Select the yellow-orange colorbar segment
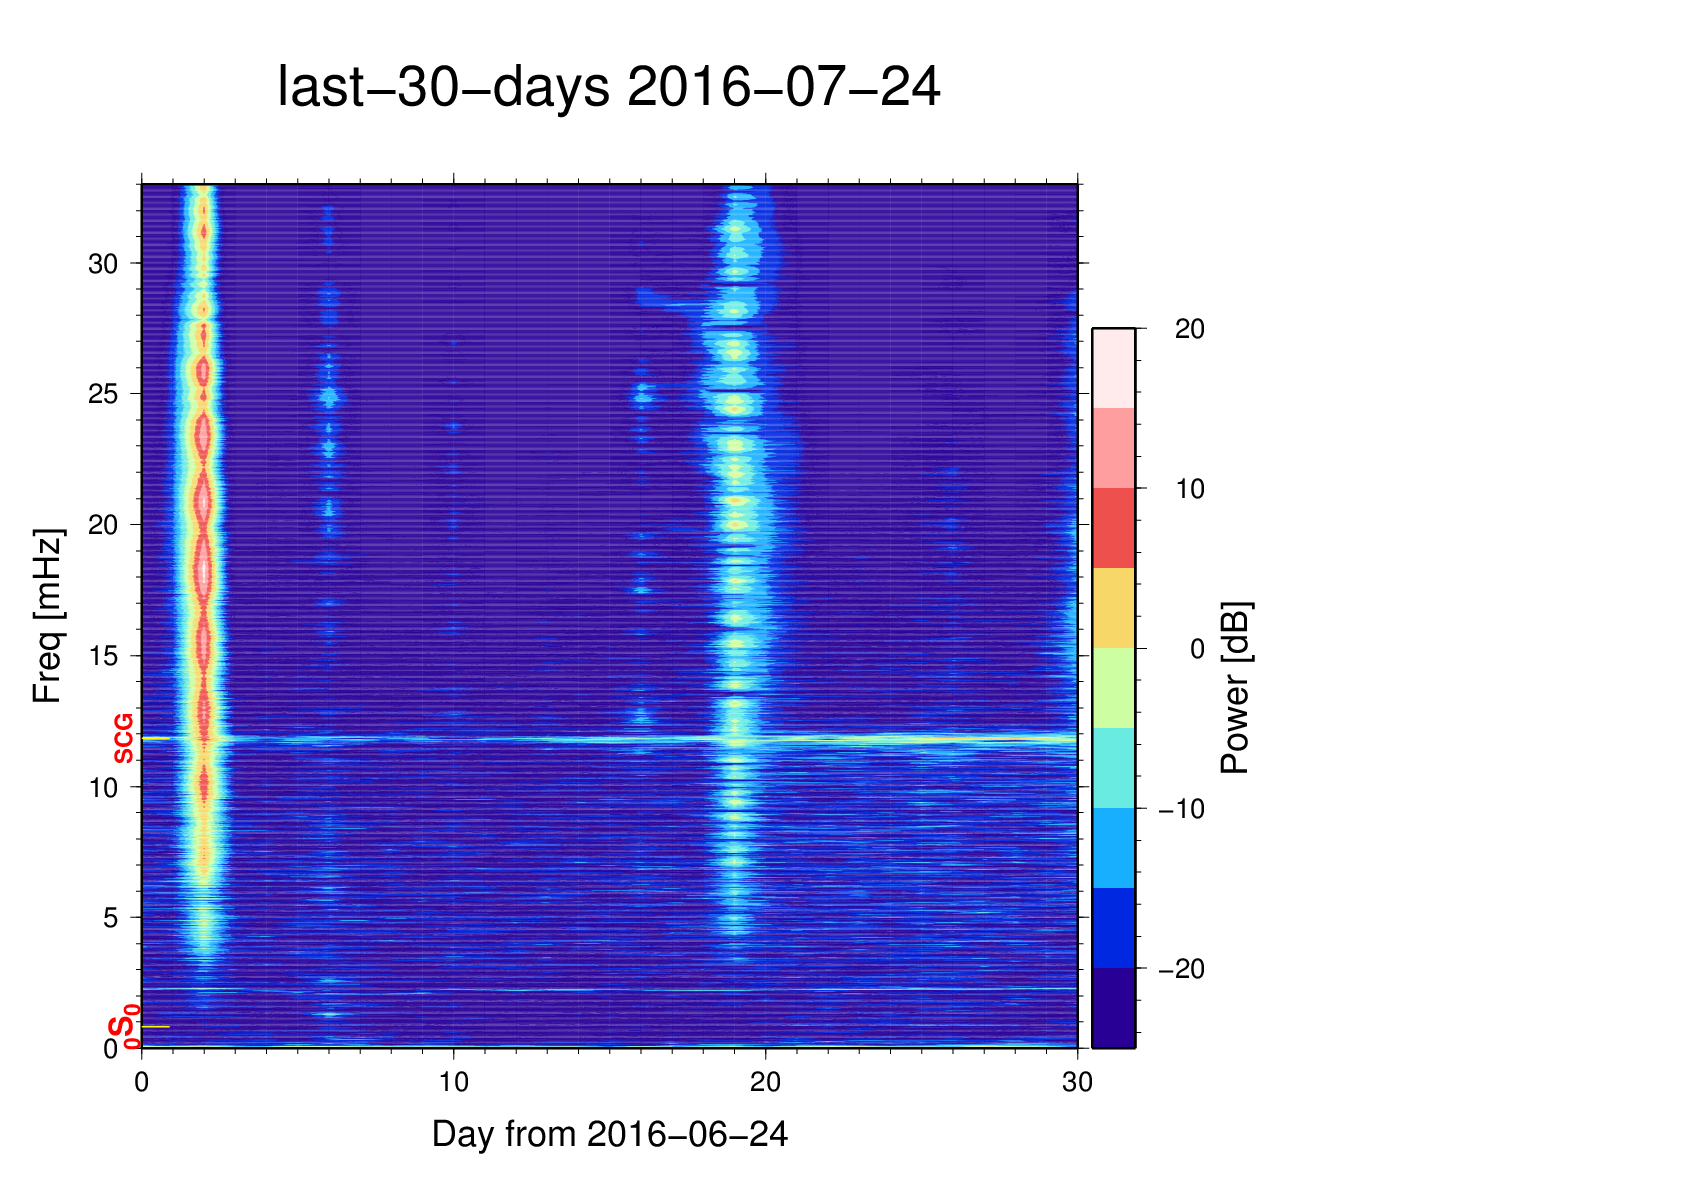The width and height of the screenshot is (1684, 1190). tap(1113, 608)
